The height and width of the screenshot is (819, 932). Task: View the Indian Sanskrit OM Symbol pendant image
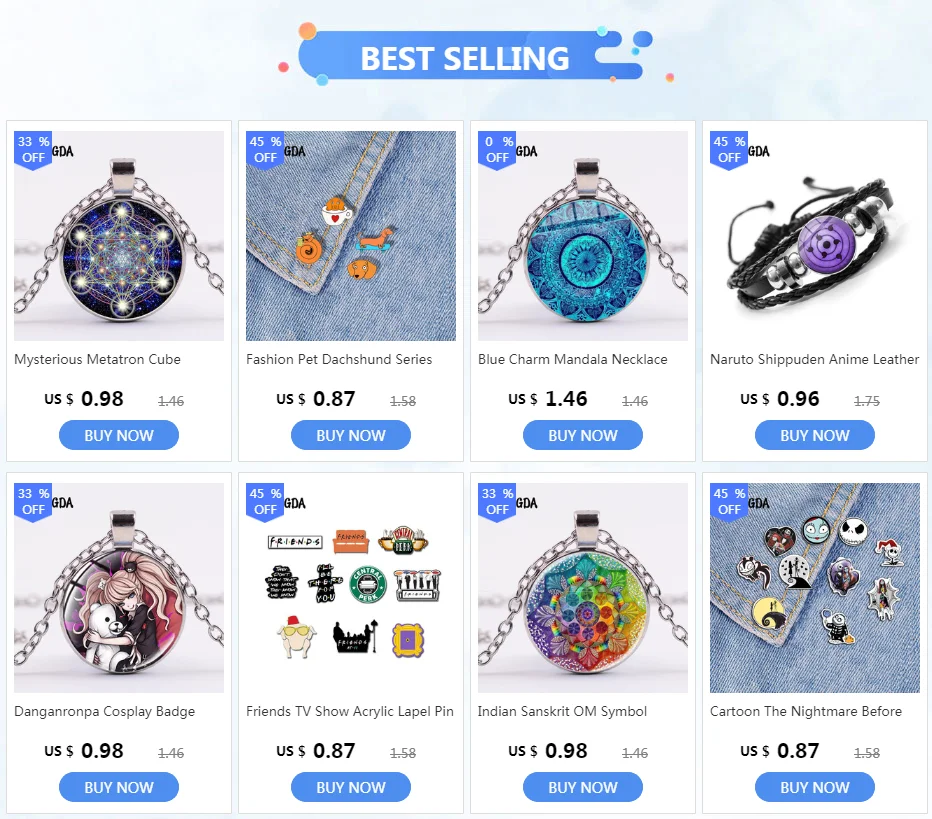pos(582,588)
